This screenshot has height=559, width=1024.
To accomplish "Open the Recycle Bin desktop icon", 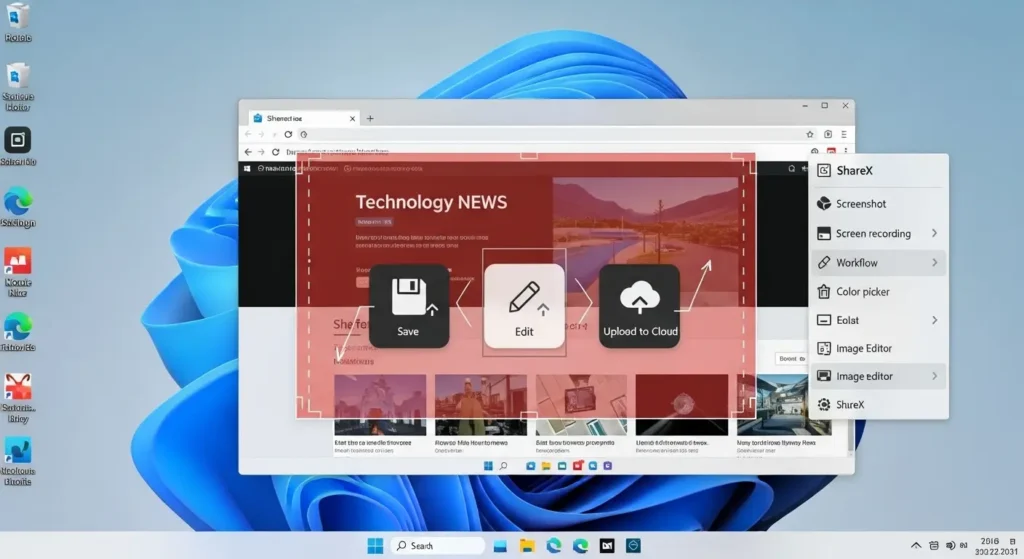I will (18, 17).
